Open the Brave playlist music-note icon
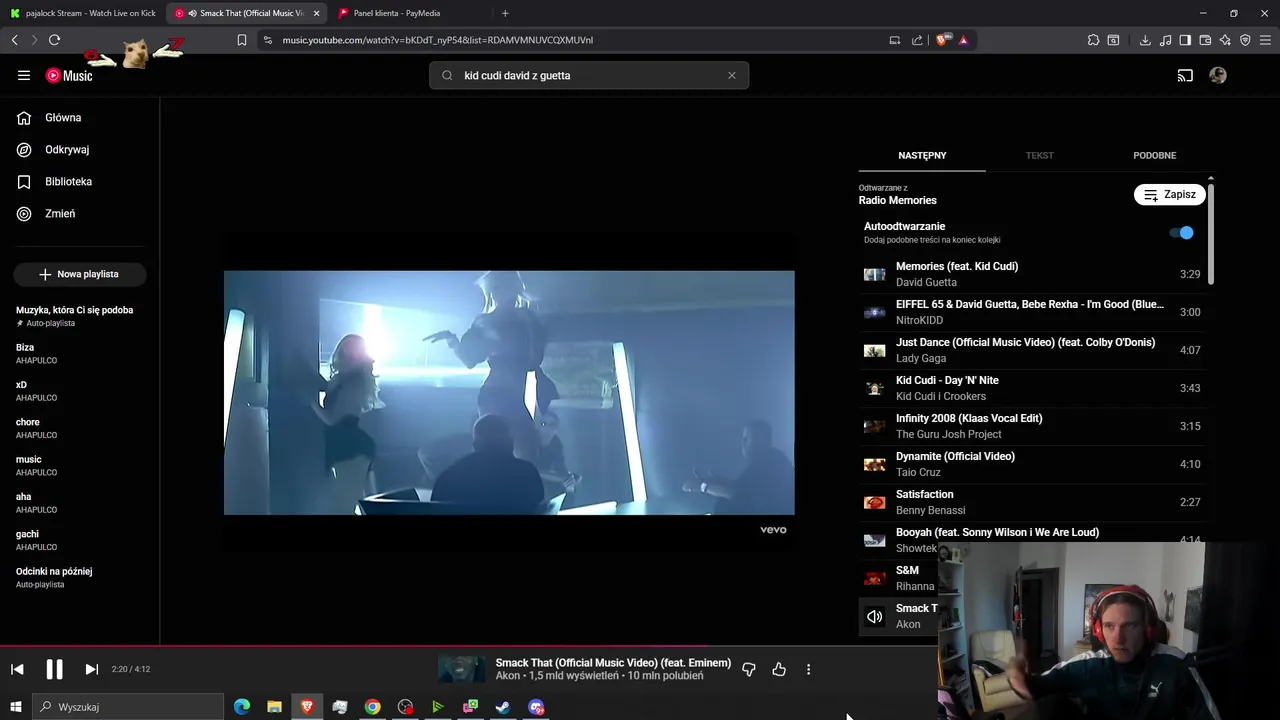The image size is (1280, 720). pyautogui.click(x=1165, y=40)
